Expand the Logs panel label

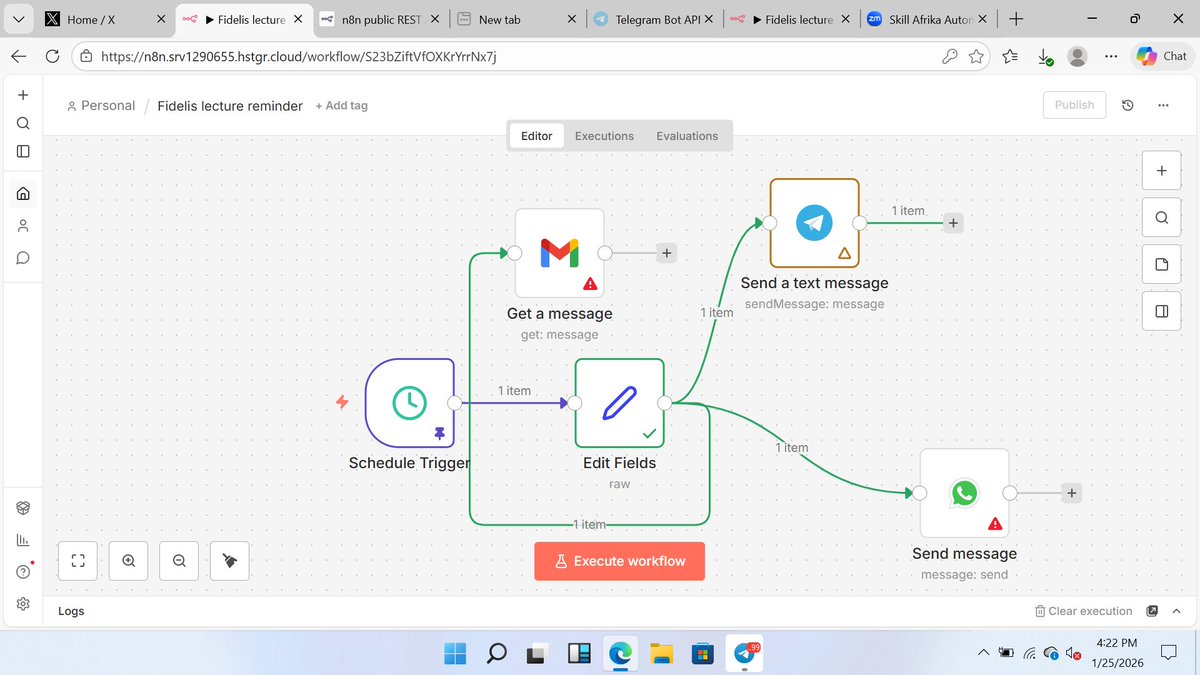click(71, 611)
